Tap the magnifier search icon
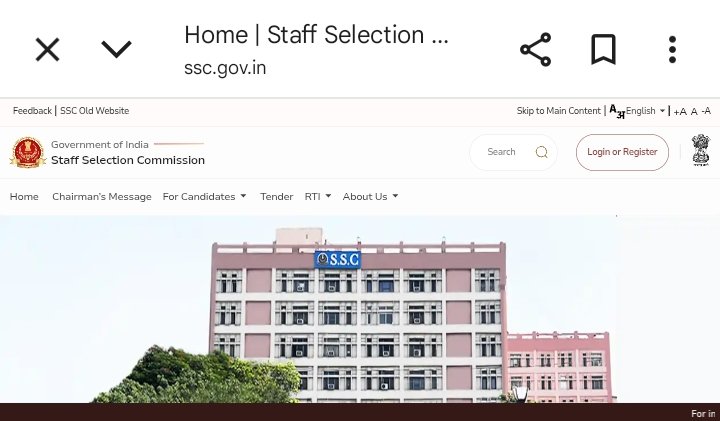The height and width of the screenshot is (421, 720). (x=541, y=152)
